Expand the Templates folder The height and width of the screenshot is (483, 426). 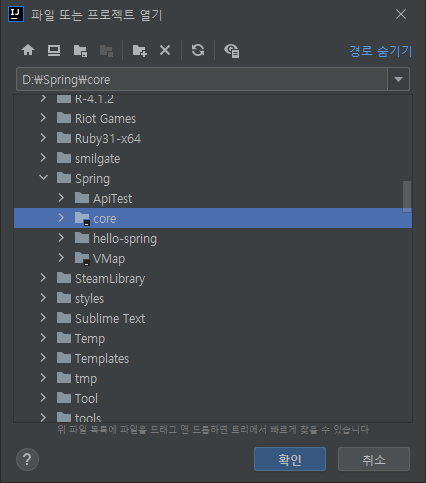coord(43,358)
